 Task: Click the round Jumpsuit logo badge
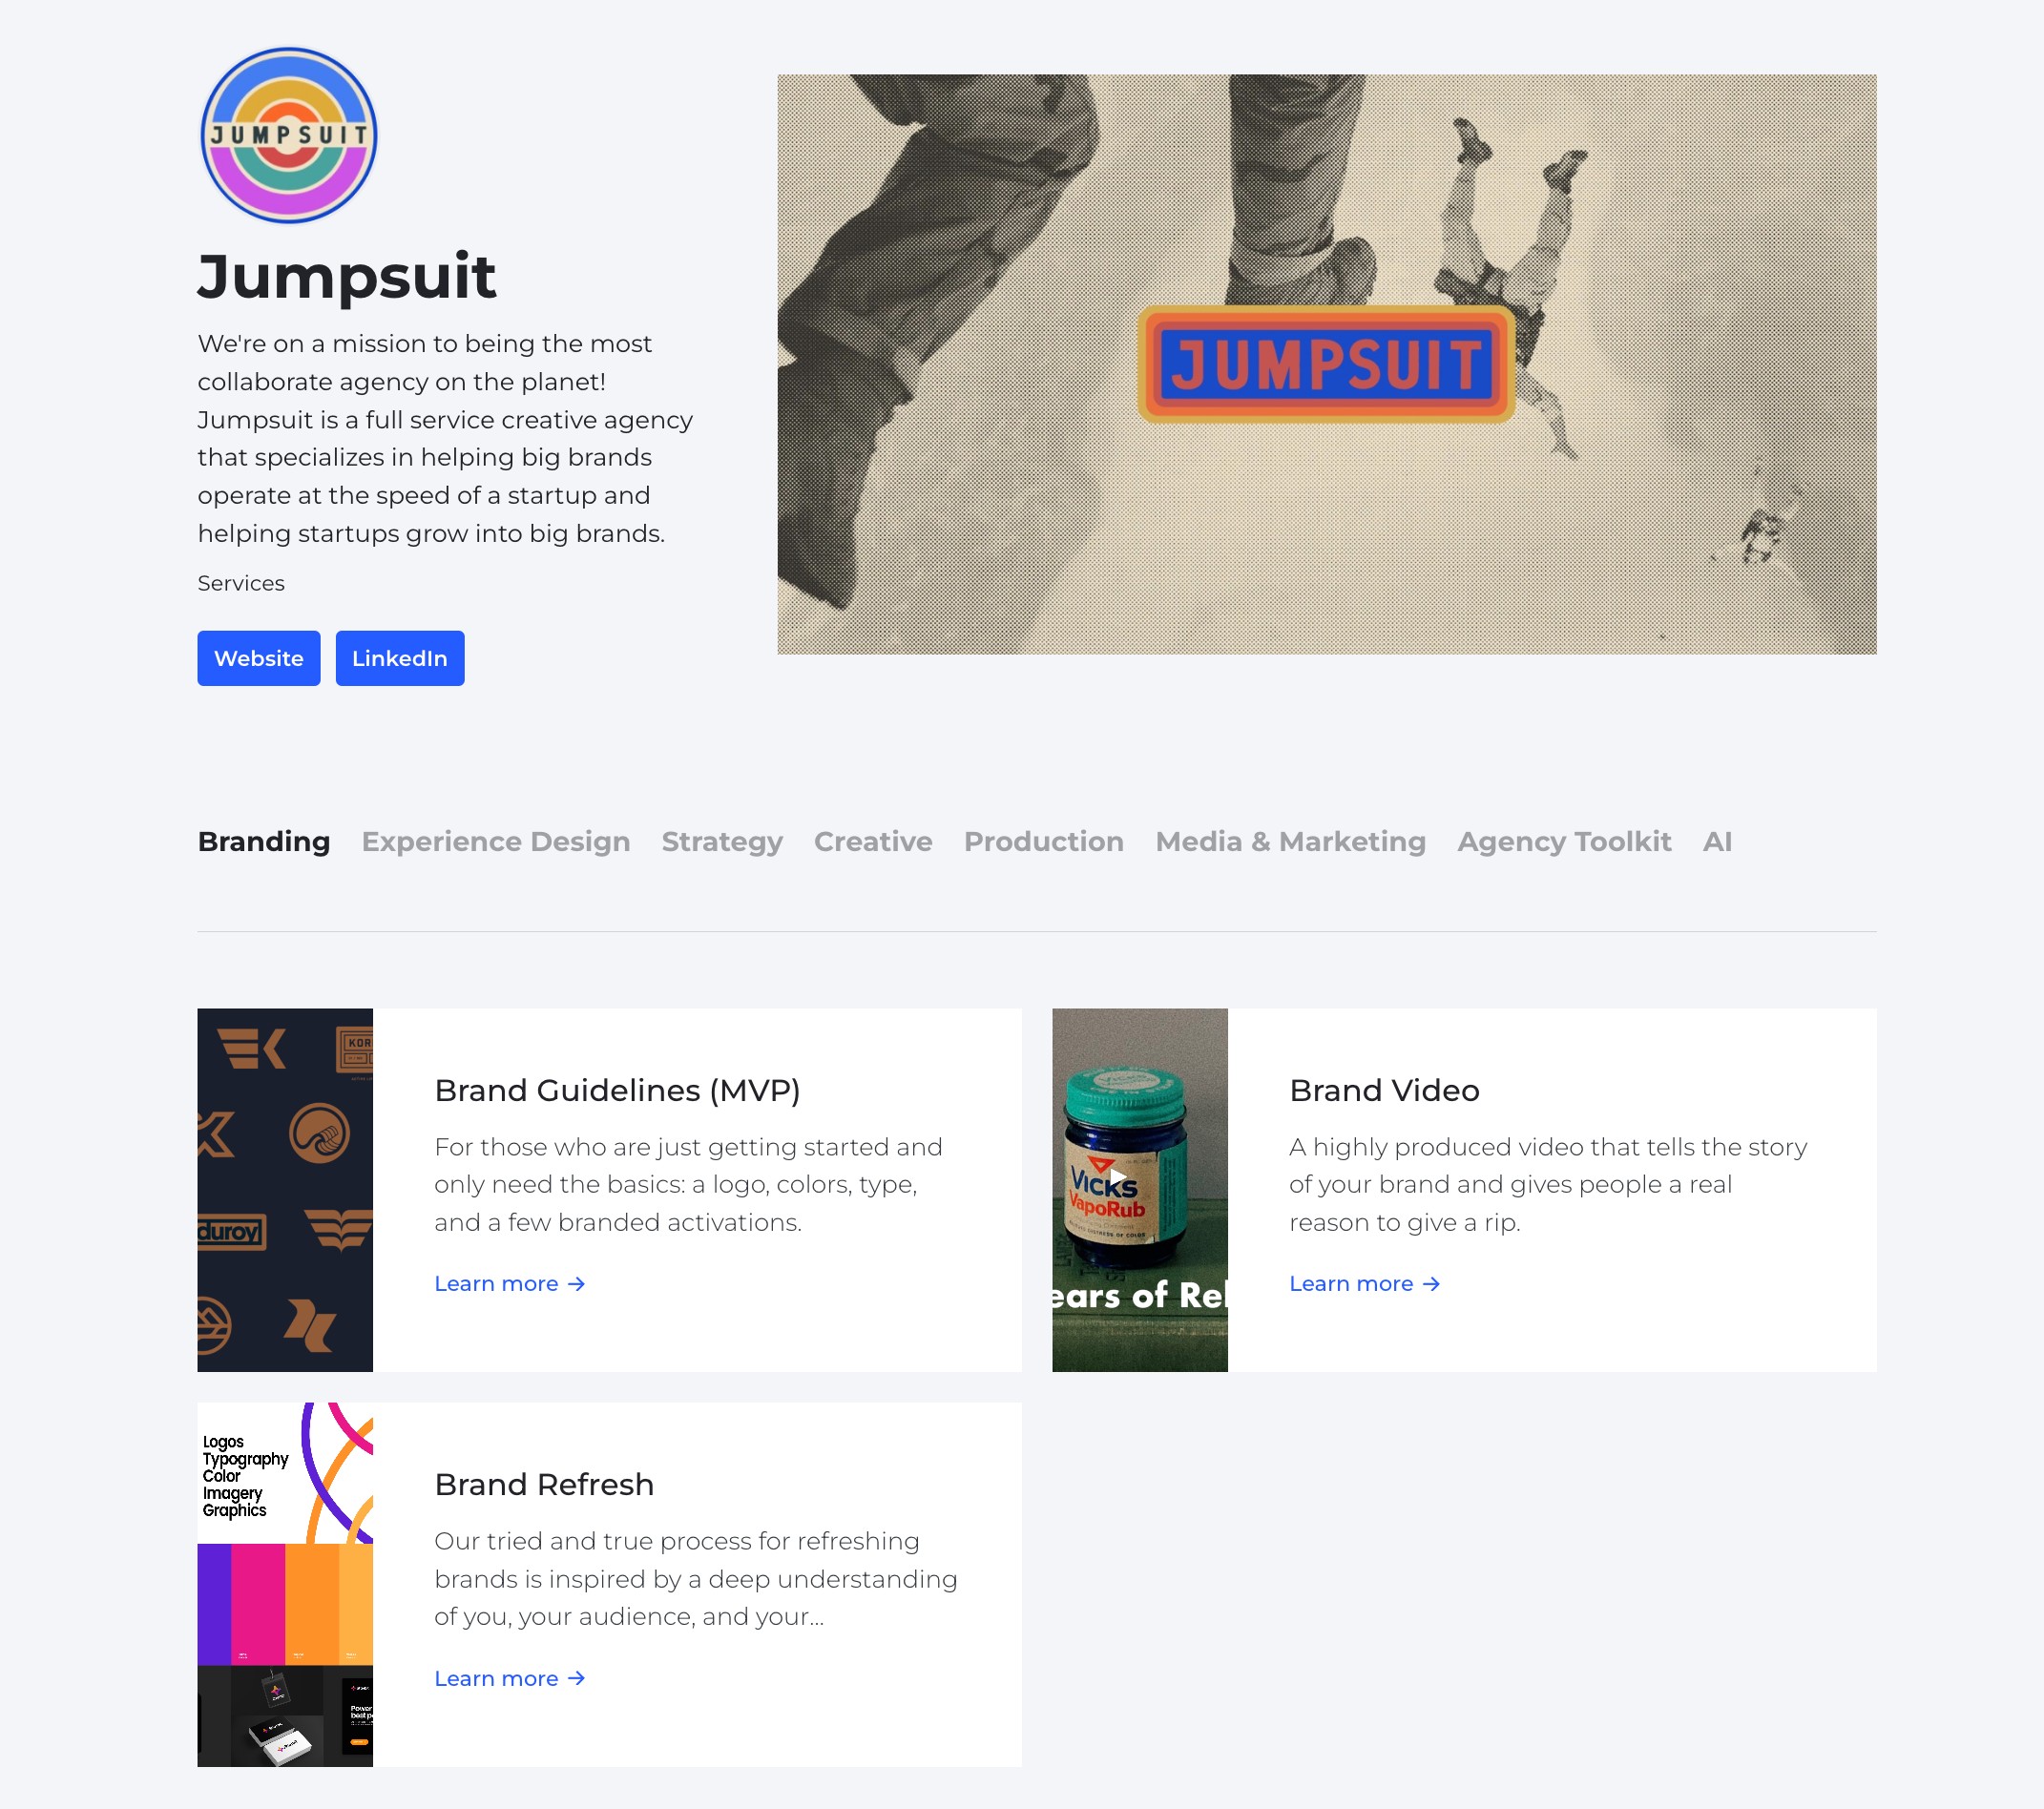[289, 135]
